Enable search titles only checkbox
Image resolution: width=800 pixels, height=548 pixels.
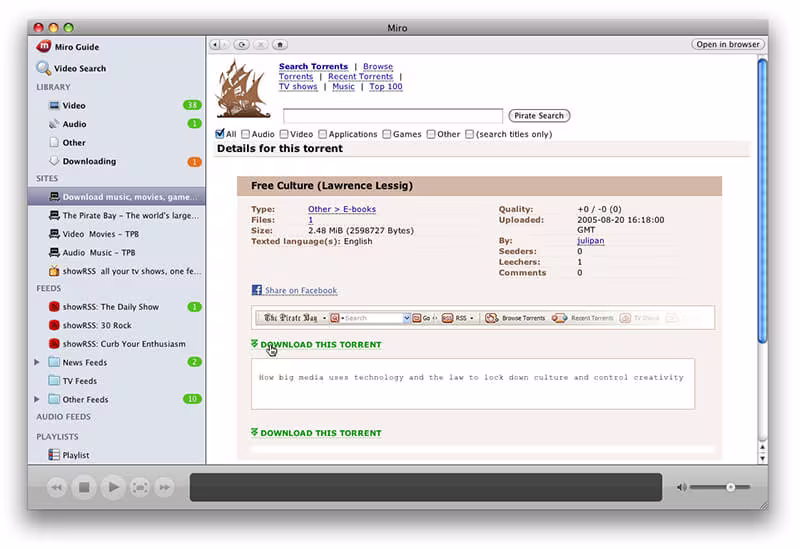pyautogui.click(x=469, y=134)
